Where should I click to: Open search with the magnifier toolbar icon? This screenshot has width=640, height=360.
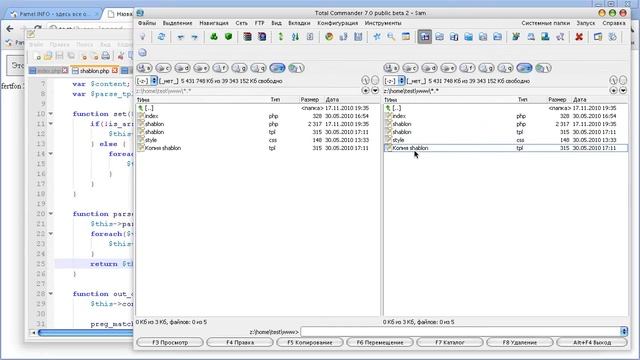[x=391, y=37]
